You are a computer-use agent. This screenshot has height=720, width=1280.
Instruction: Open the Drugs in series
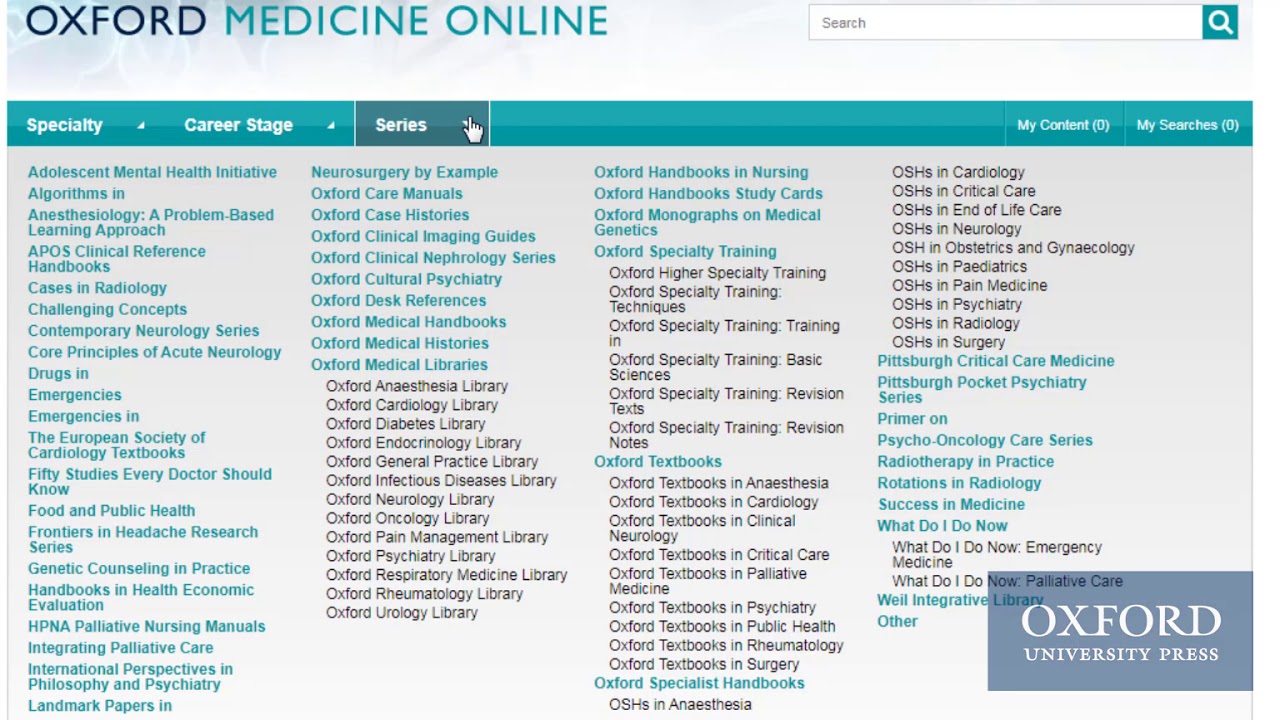click(58, 374)
